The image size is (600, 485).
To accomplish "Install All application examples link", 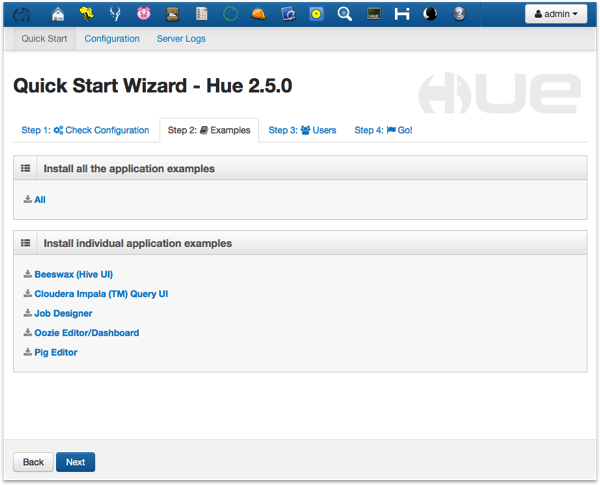I will (40, 199).
